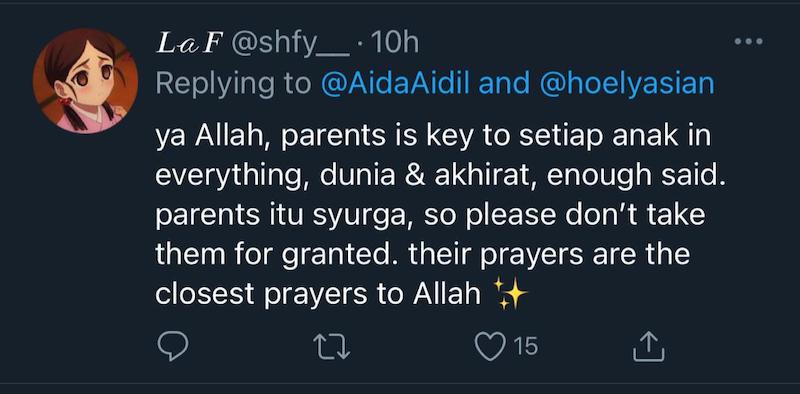
Task: Like the tweet with the heart icon
Action: [x=489, y=347]
